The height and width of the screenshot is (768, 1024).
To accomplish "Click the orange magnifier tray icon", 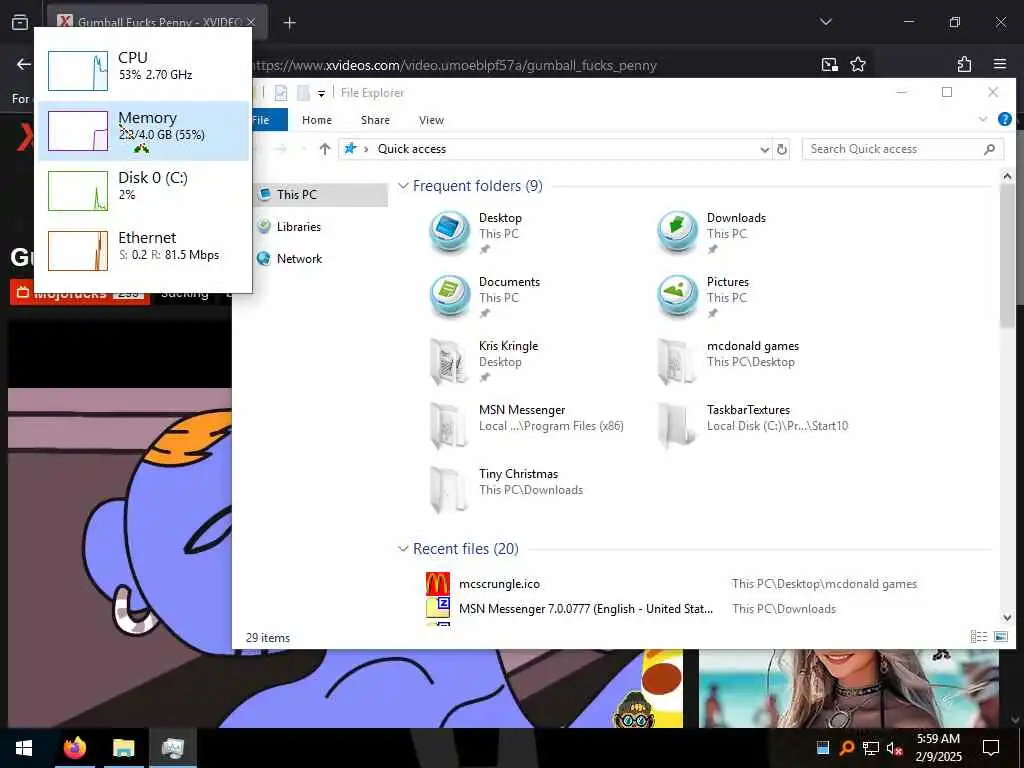I will [846, 748].
